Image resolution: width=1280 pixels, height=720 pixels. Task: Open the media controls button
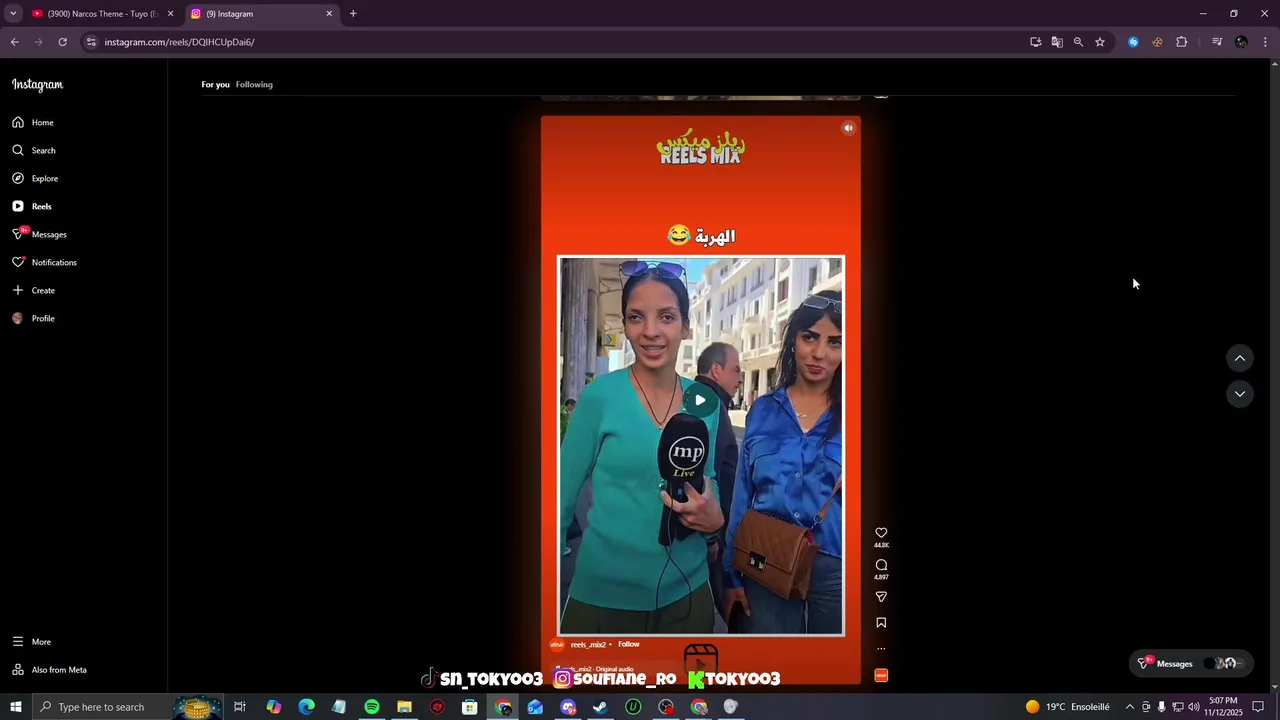1216,42
